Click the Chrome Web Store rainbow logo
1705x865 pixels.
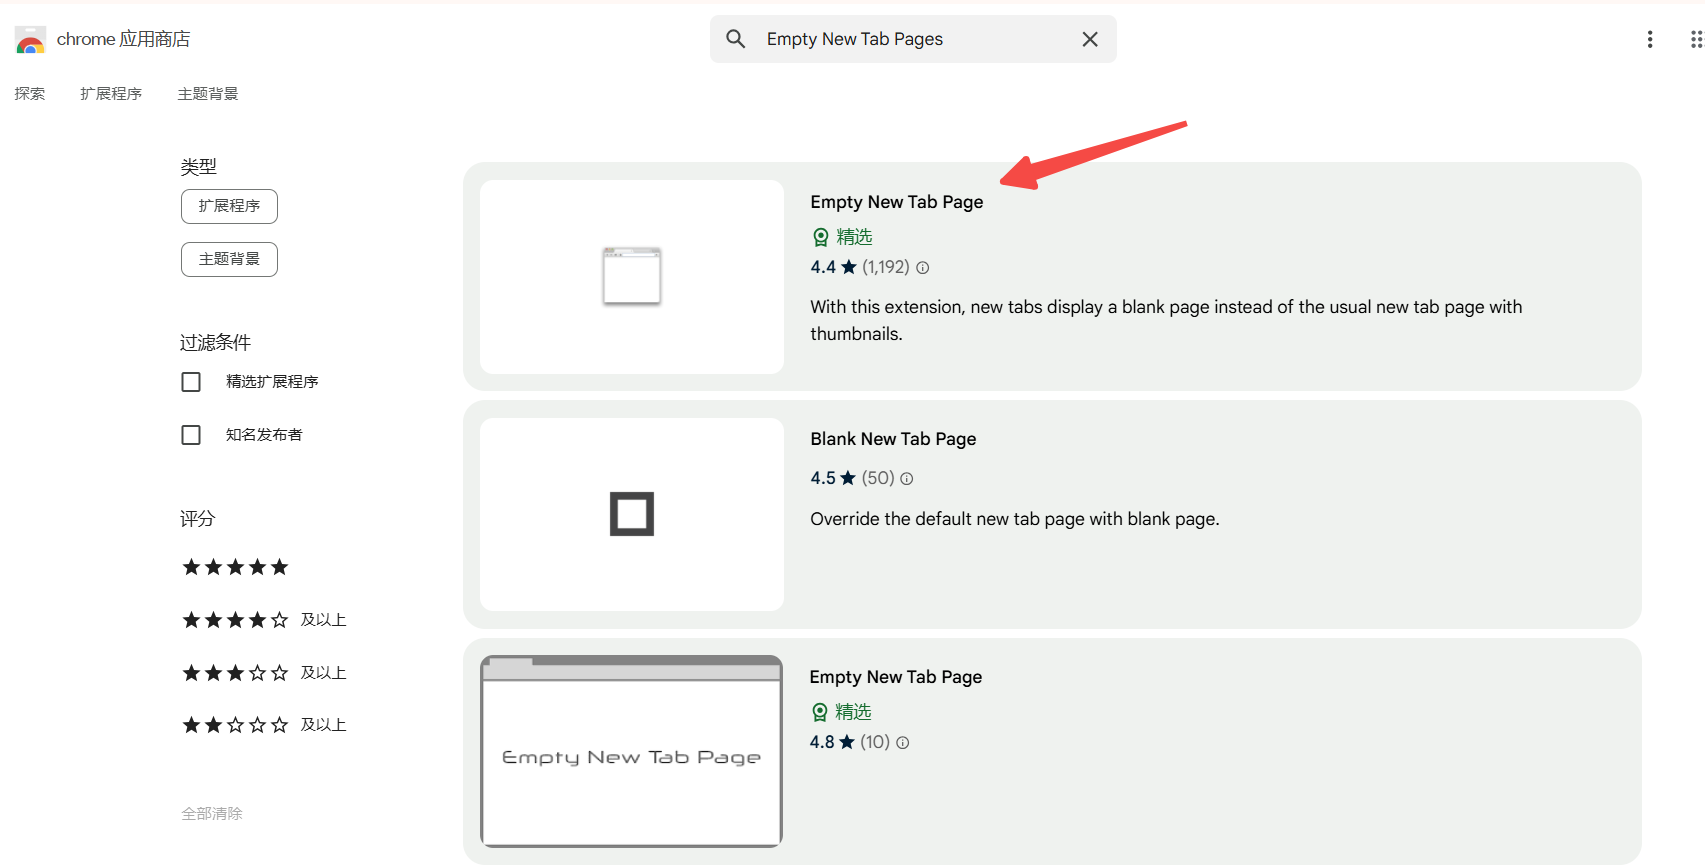pos(30,40)
